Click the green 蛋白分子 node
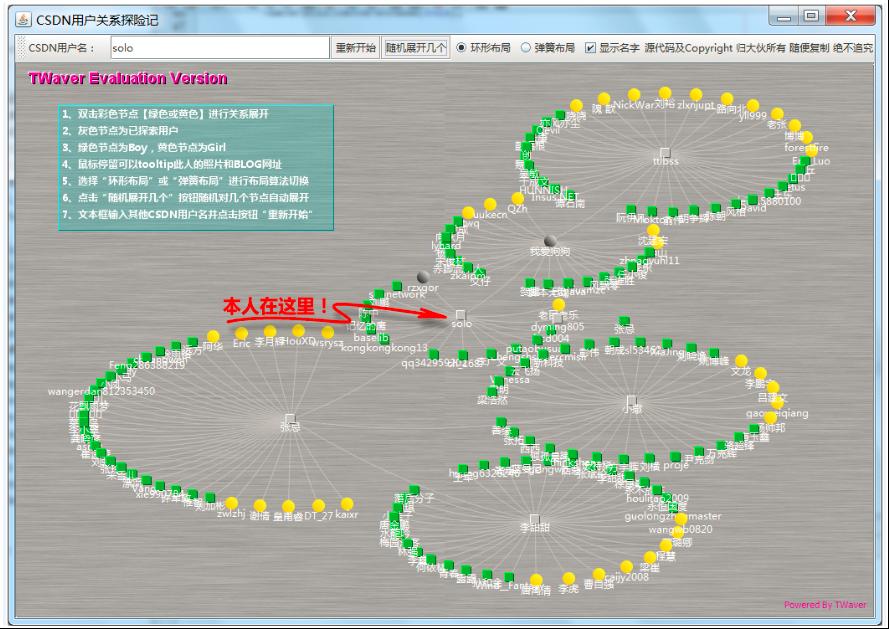Viewport: 889px width, 629px height. tap(414, 490)
